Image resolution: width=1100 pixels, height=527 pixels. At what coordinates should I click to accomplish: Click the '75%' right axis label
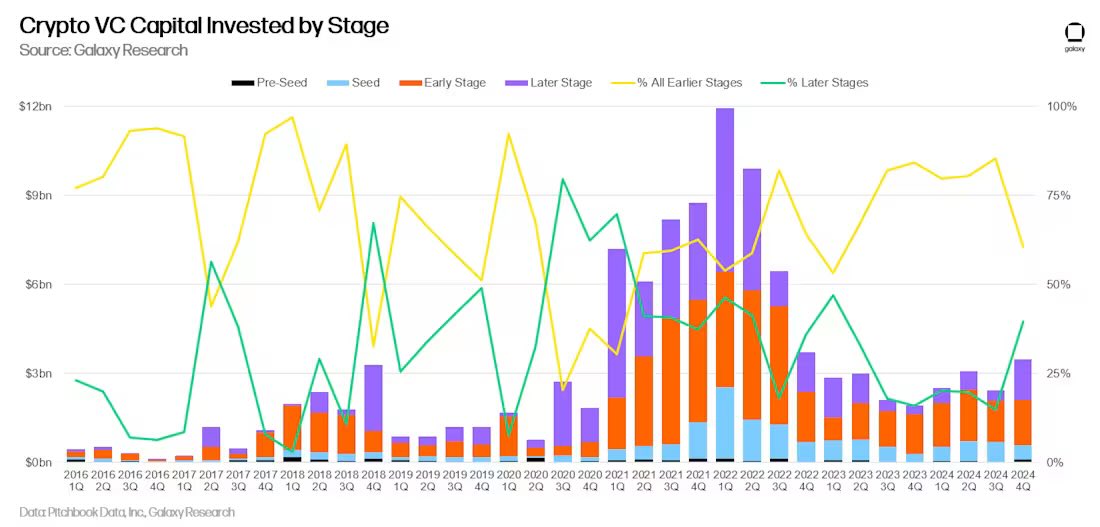(x=1059, y=196)
